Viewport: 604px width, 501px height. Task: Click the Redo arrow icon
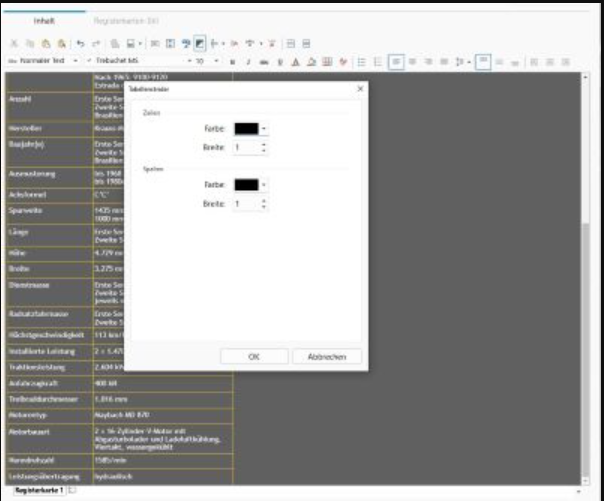[x=92, y=45]
